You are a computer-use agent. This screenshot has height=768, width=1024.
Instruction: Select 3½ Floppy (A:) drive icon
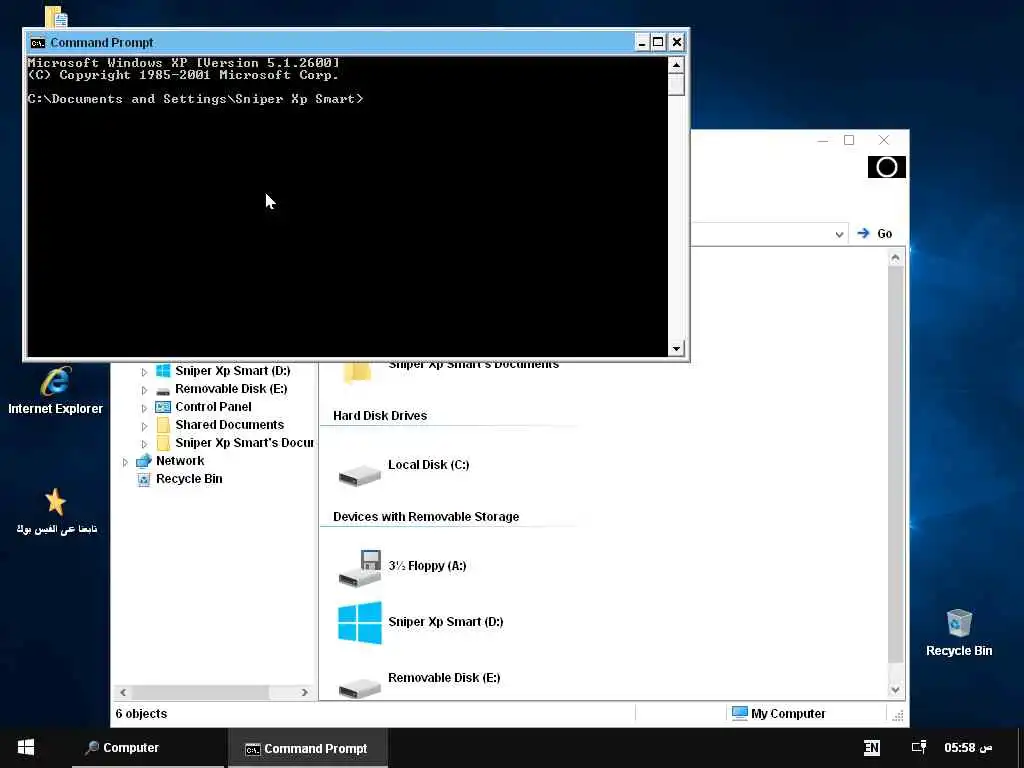click(x=359, y=568)
